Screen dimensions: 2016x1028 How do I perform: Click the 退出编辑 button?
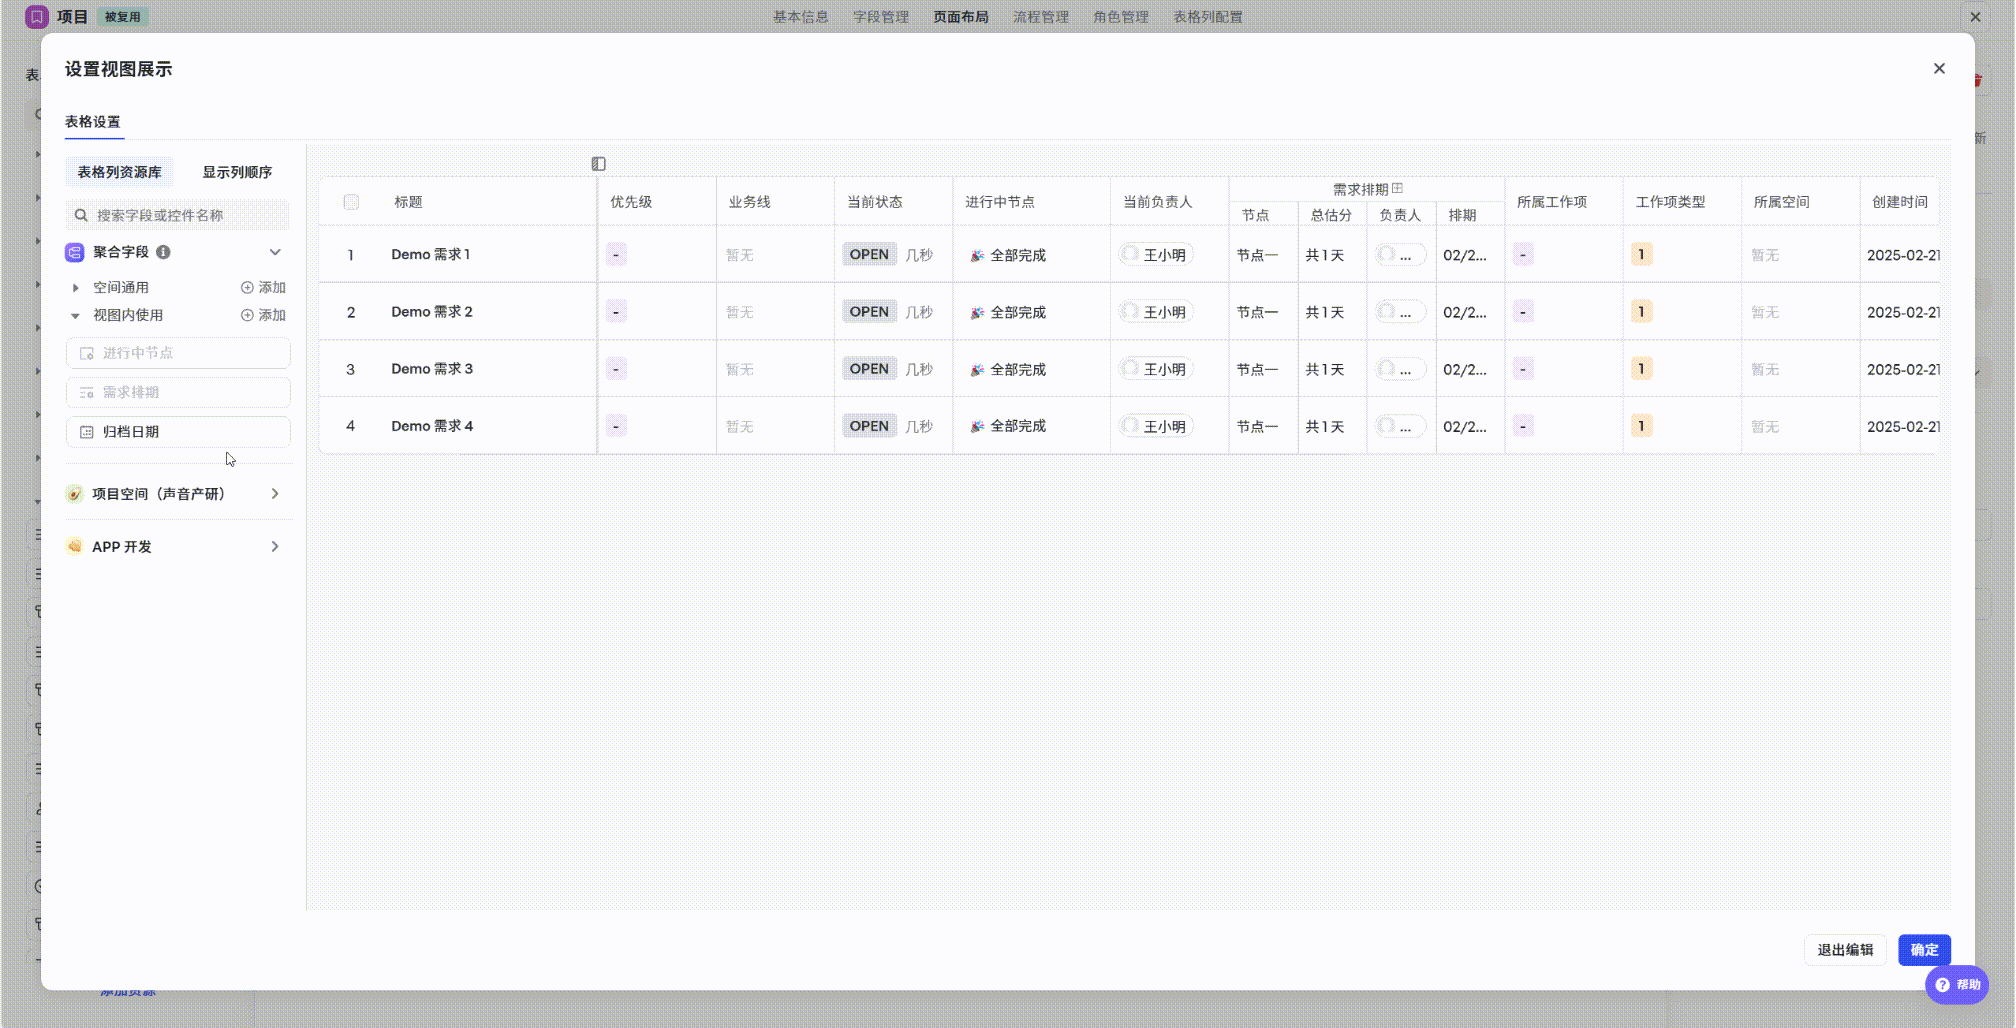(1845, 950)
